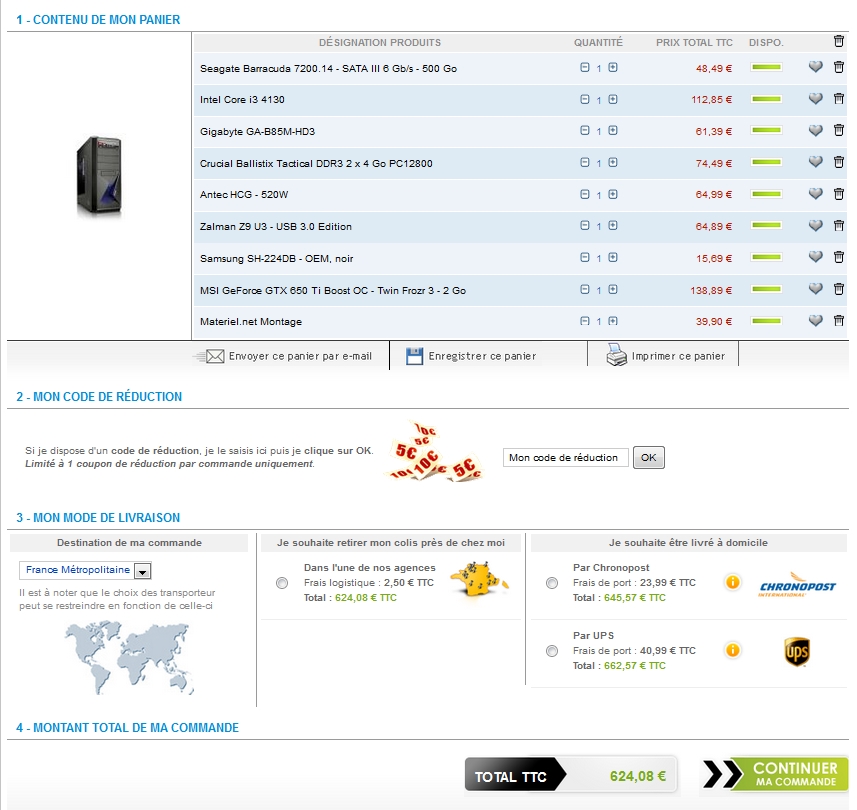
Task: Add Seagate Barracuda to wishlist heart
Action: coord(815,67)
